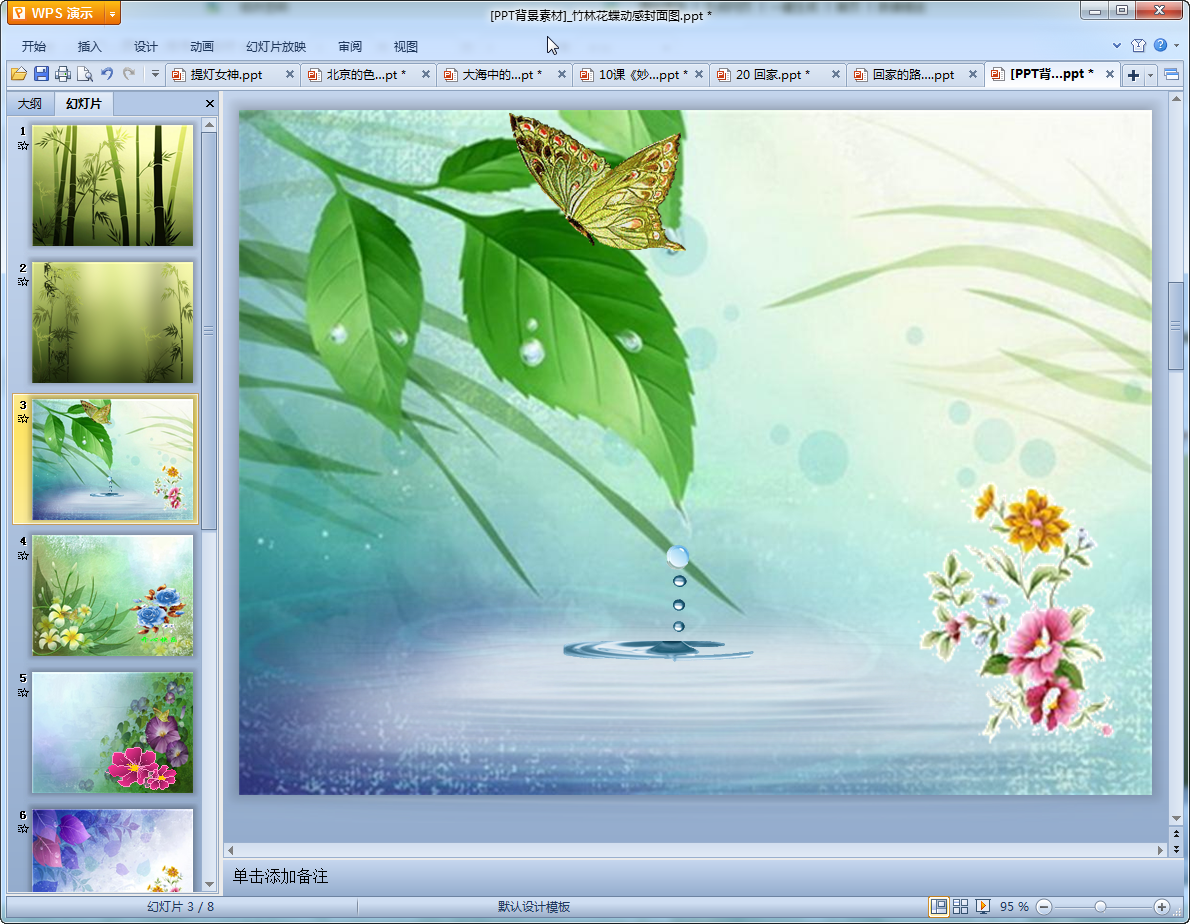Select slide 1 bamboo thumbnail
This screenshot has width=1190, height=924.
pos(112,186)
